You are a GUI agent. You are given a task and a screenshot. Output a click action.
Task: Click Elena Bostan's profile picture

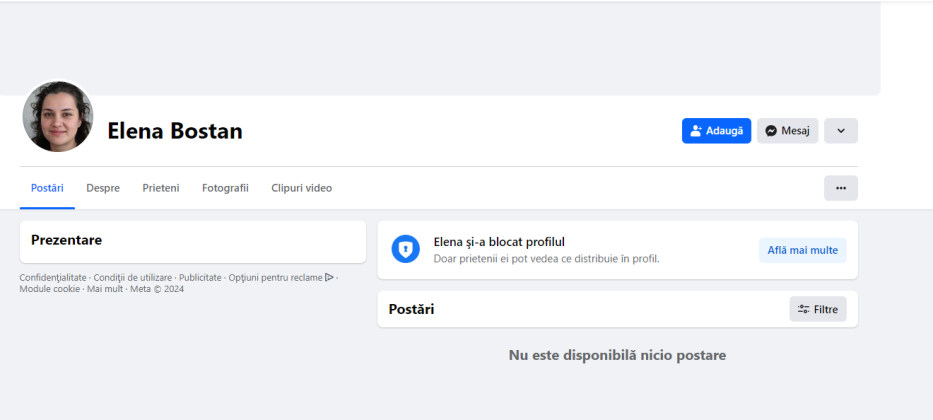[x=58, y=117]
